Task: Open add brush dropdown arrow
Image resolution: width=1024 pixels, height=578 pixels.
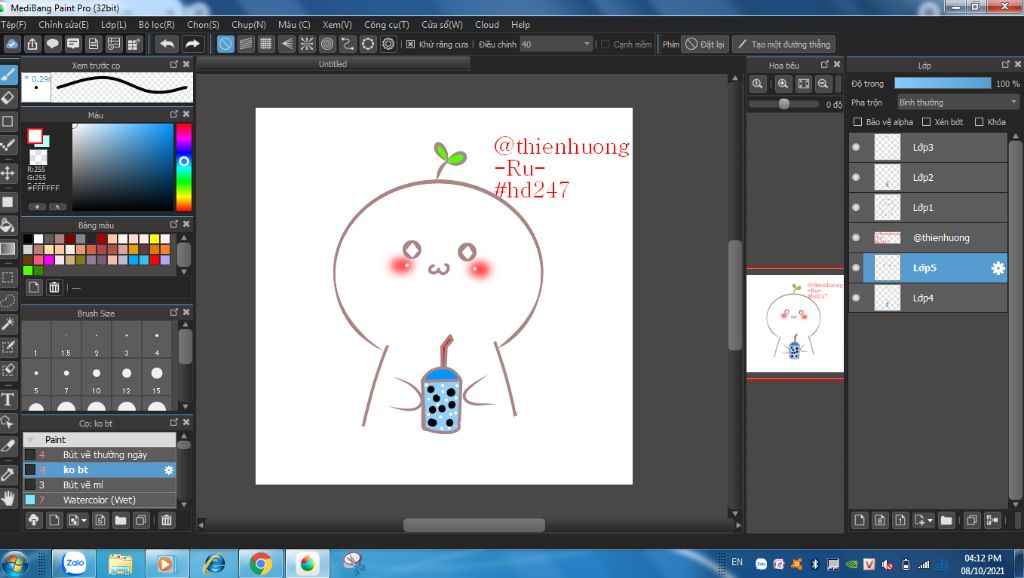Action: click(x=85, y=521)
